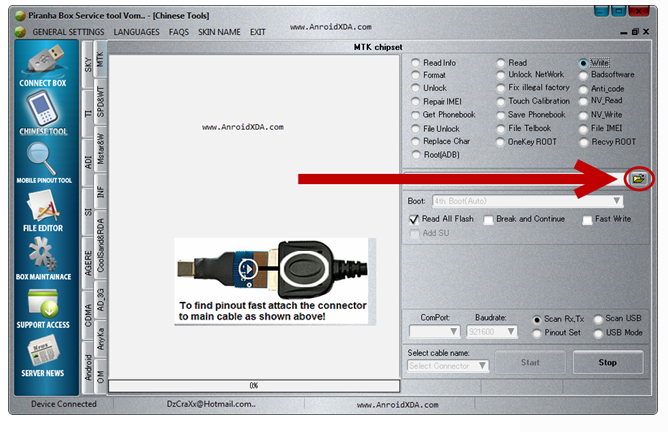
Task: Click the Start button
Action: [x=530, y=363]
